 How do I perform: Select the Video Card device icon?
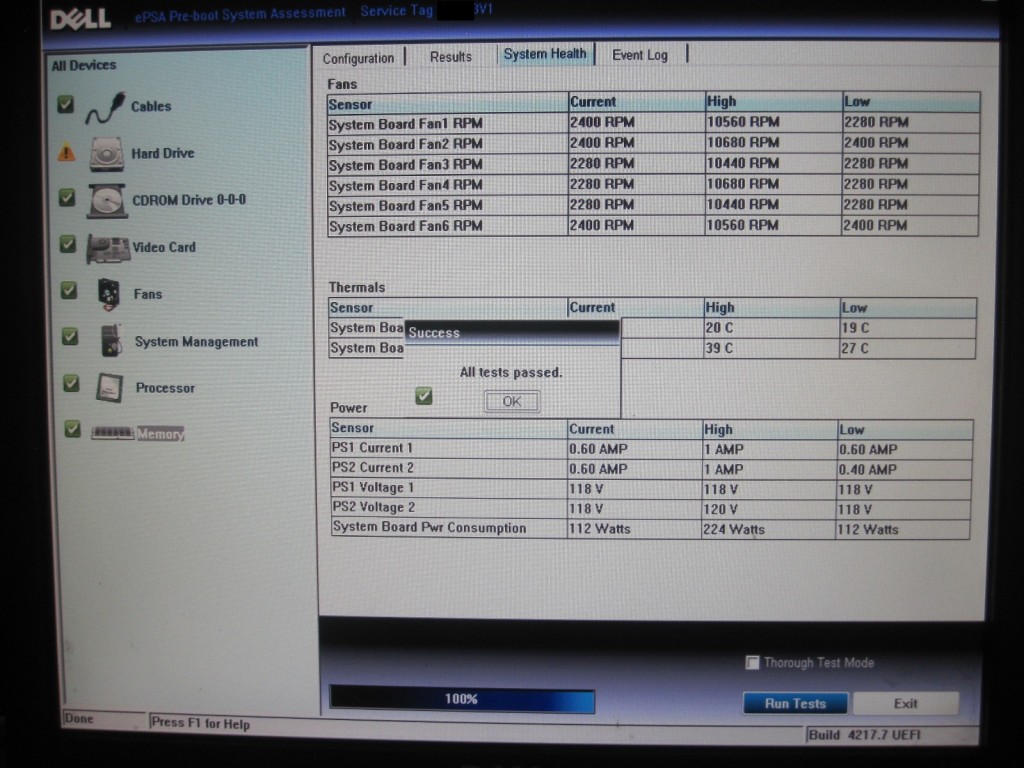click(x=108, y=249)
